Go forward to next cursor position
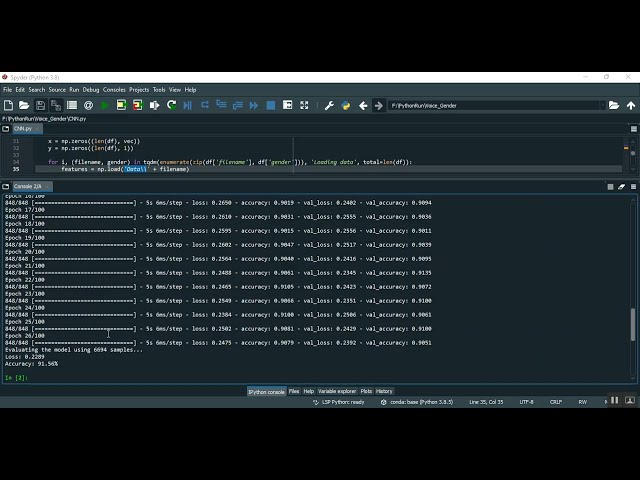 [x=379, y=105]
